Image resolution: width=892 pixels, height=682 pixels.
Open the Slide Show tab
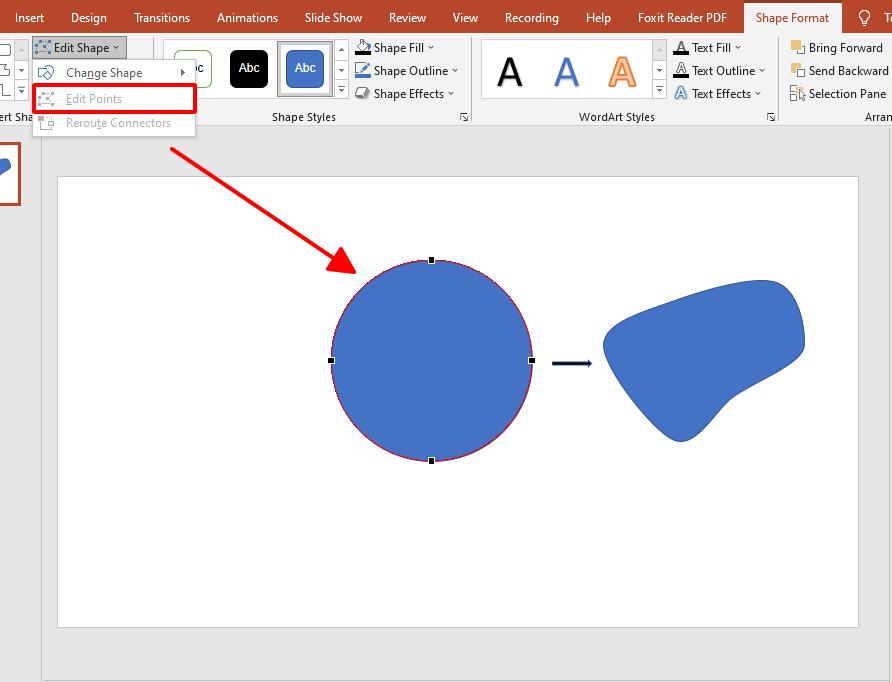tap(333, 17)
